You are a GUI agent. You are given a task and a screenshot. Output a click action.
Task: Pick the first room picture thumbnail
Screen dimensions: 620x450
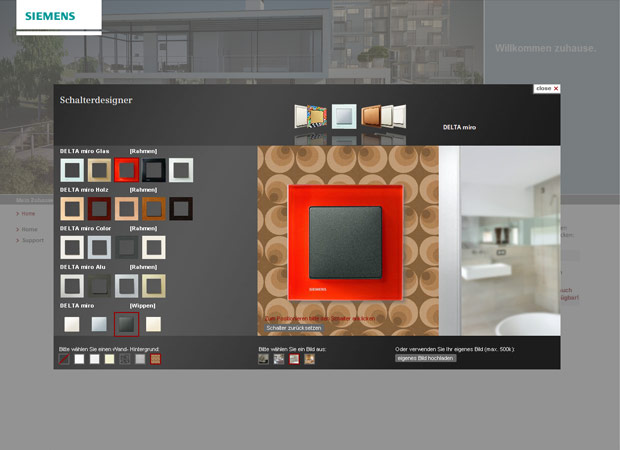click(263, 359)
